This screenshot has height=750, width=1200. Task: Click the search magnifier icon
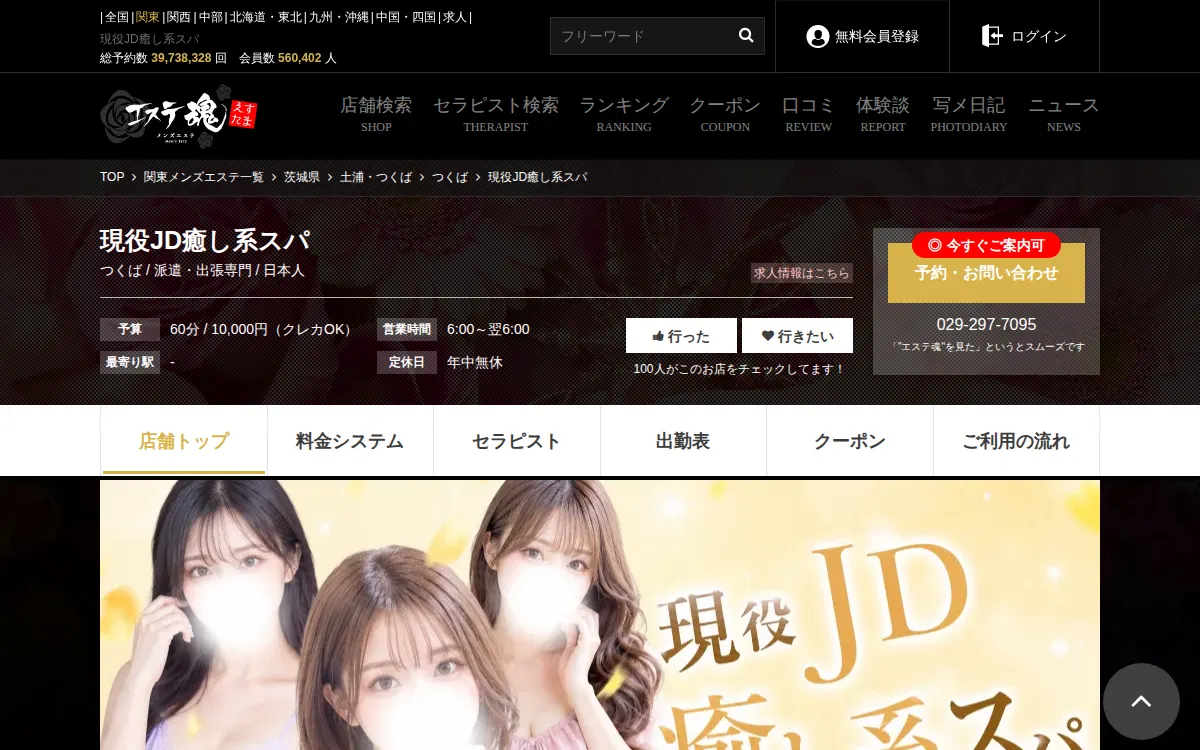746,35
